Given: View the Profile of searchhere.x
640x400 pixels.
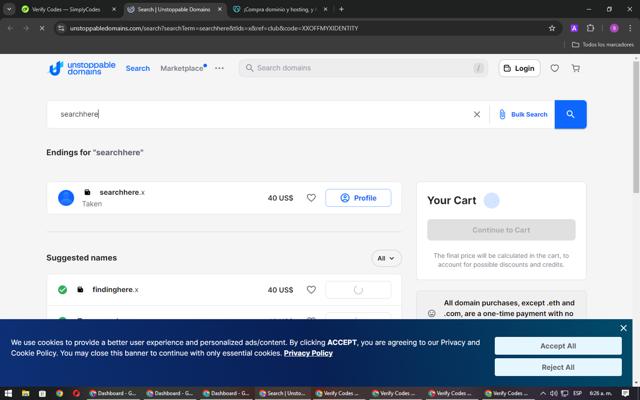Looking at the screenshot, I should point(358,198).
